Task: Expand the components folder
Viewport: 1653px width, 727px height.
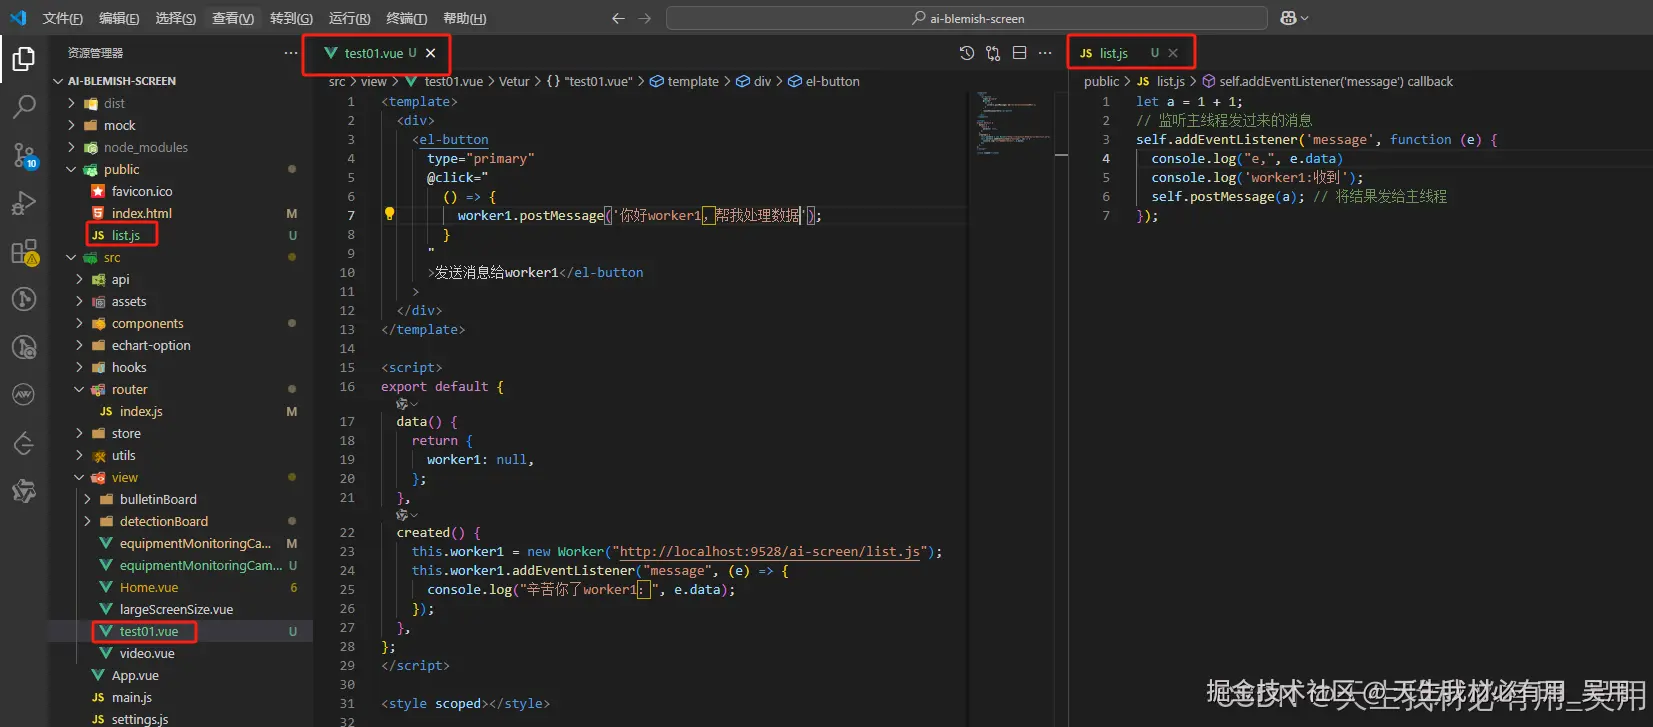Action: (x=147, y=323)
